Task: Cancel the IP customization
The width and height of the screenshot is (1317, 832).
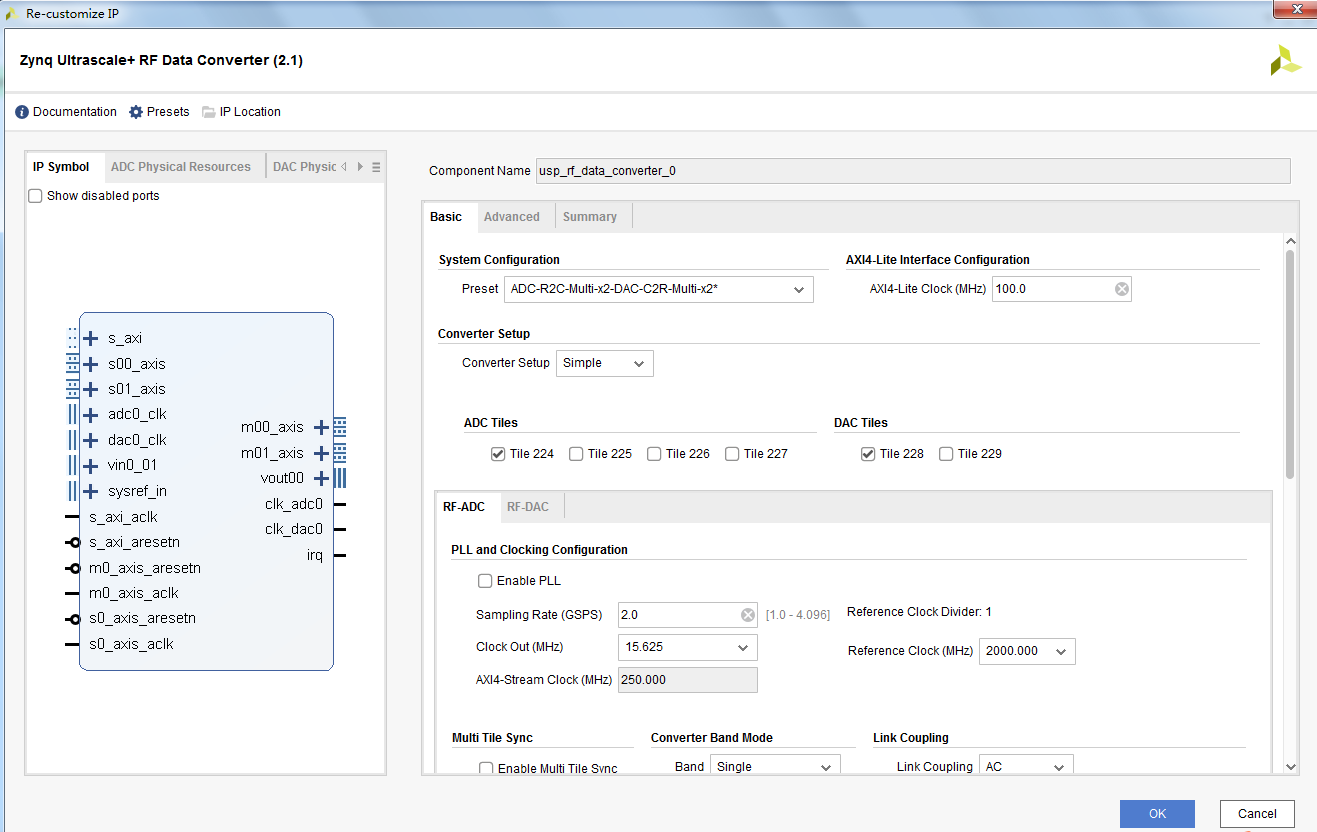Action: click(1256, 813)
